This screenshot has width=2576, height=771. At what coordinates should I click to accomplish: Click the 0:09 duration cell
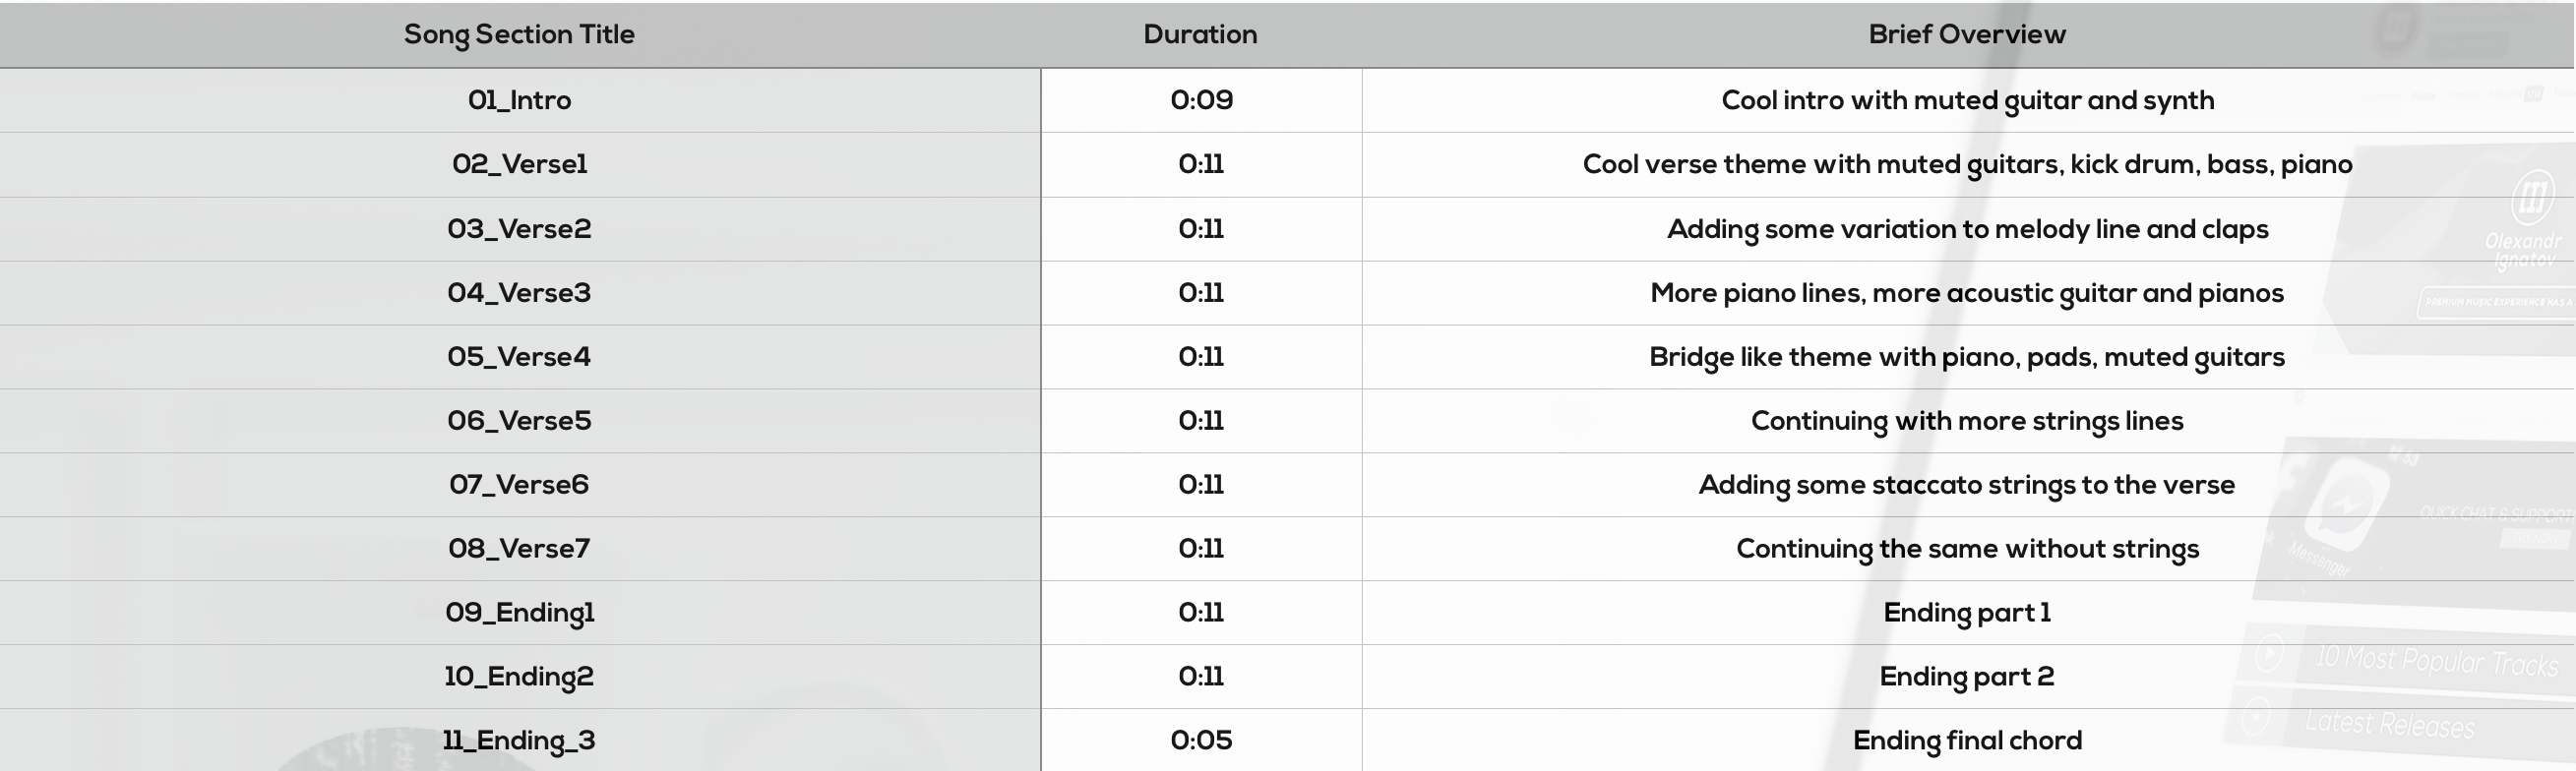tap(1201, 100)
